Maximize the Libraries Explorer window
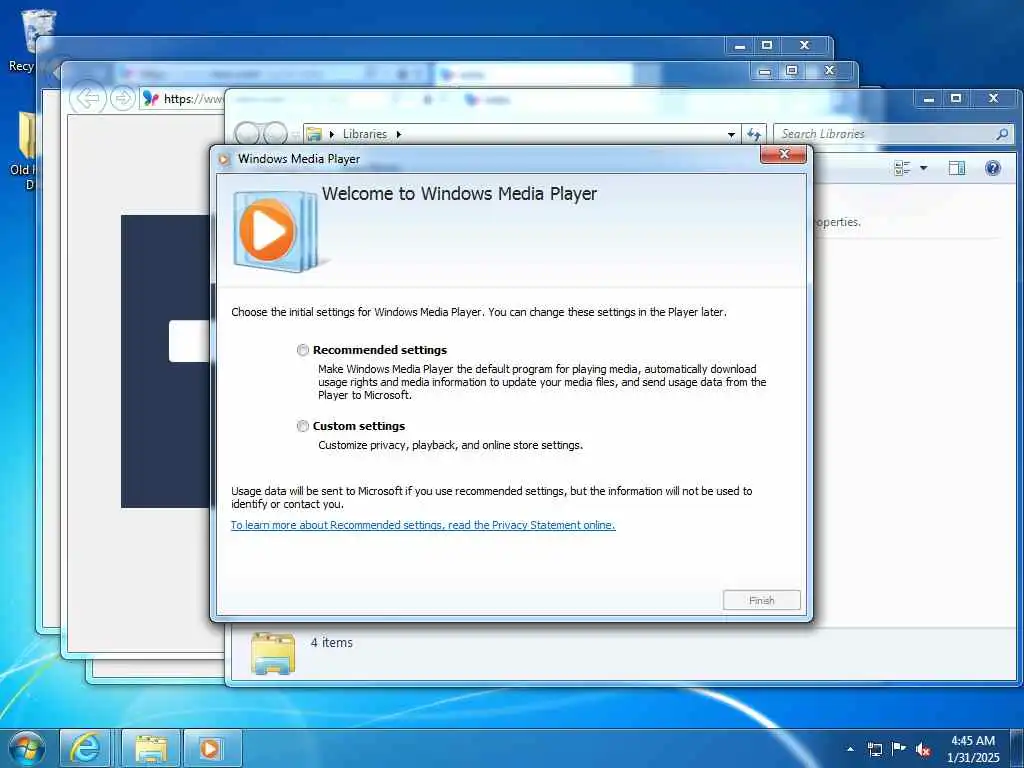The image size is (1024, 768). pyautogui.click(x=956, y=99)
